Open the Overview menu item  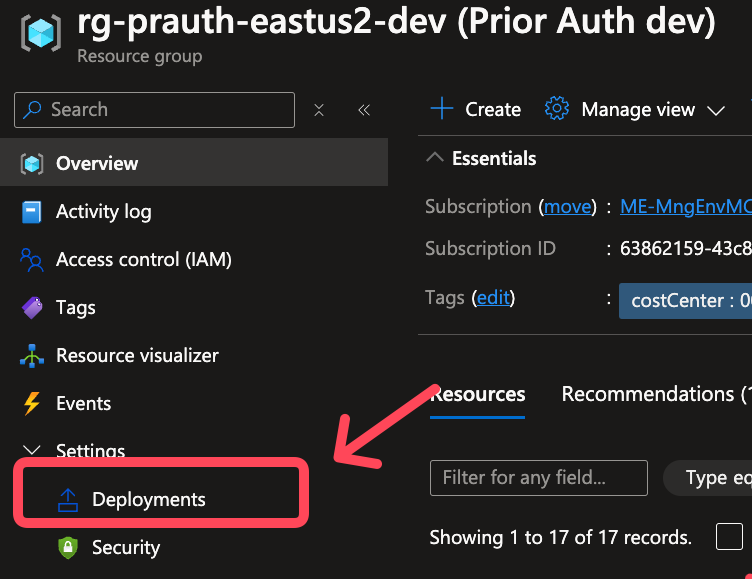coord(194,162)
